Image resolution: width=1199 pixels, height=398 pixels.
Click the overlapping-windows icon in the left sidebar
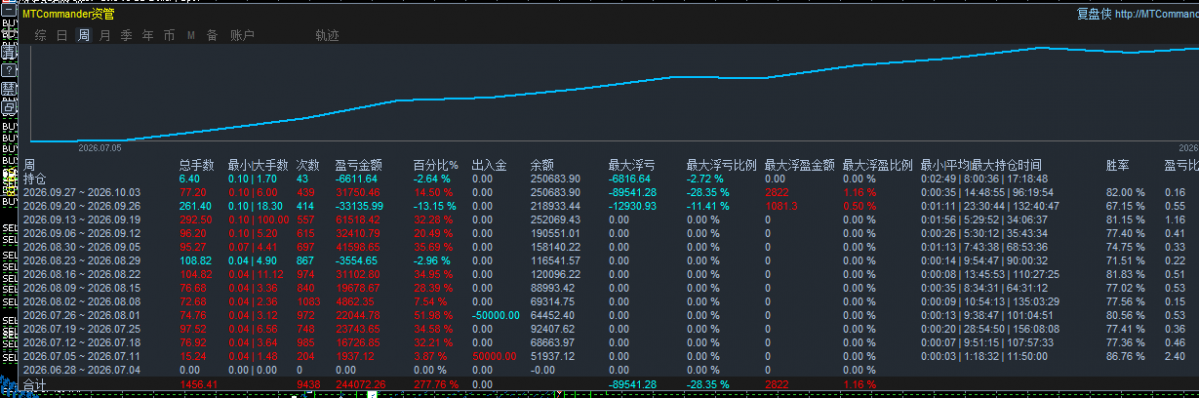(x=8, y=106)
